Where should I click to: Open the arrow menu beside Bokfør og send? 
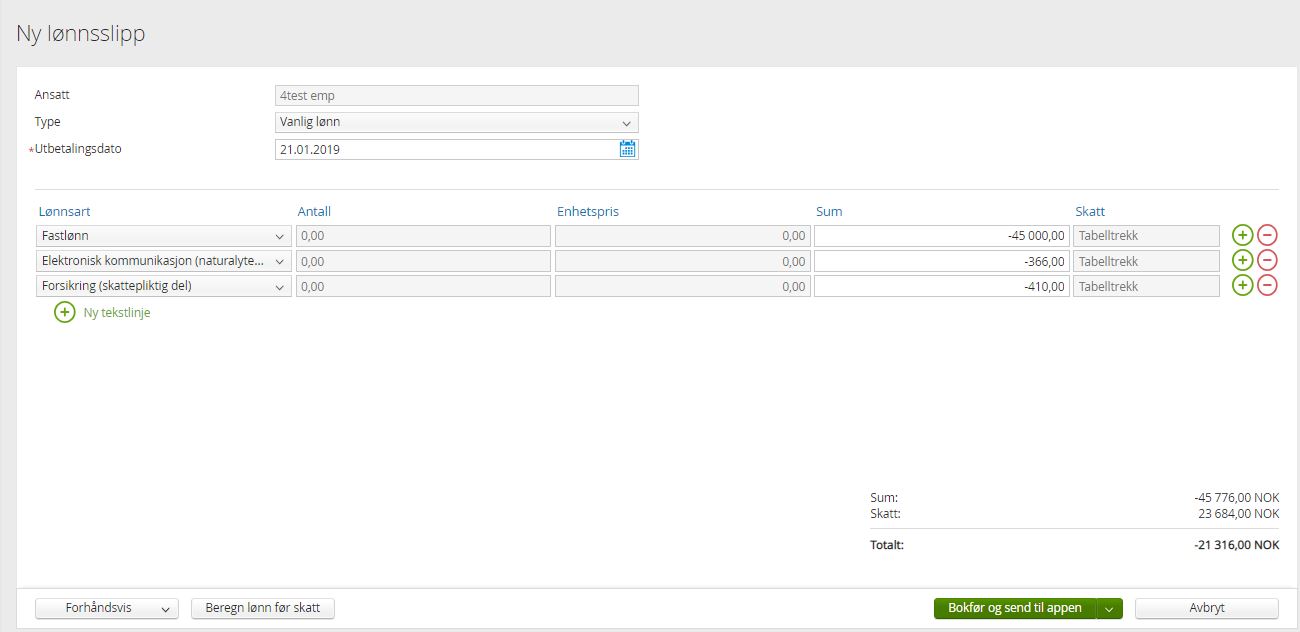(x=1110, y=608)
